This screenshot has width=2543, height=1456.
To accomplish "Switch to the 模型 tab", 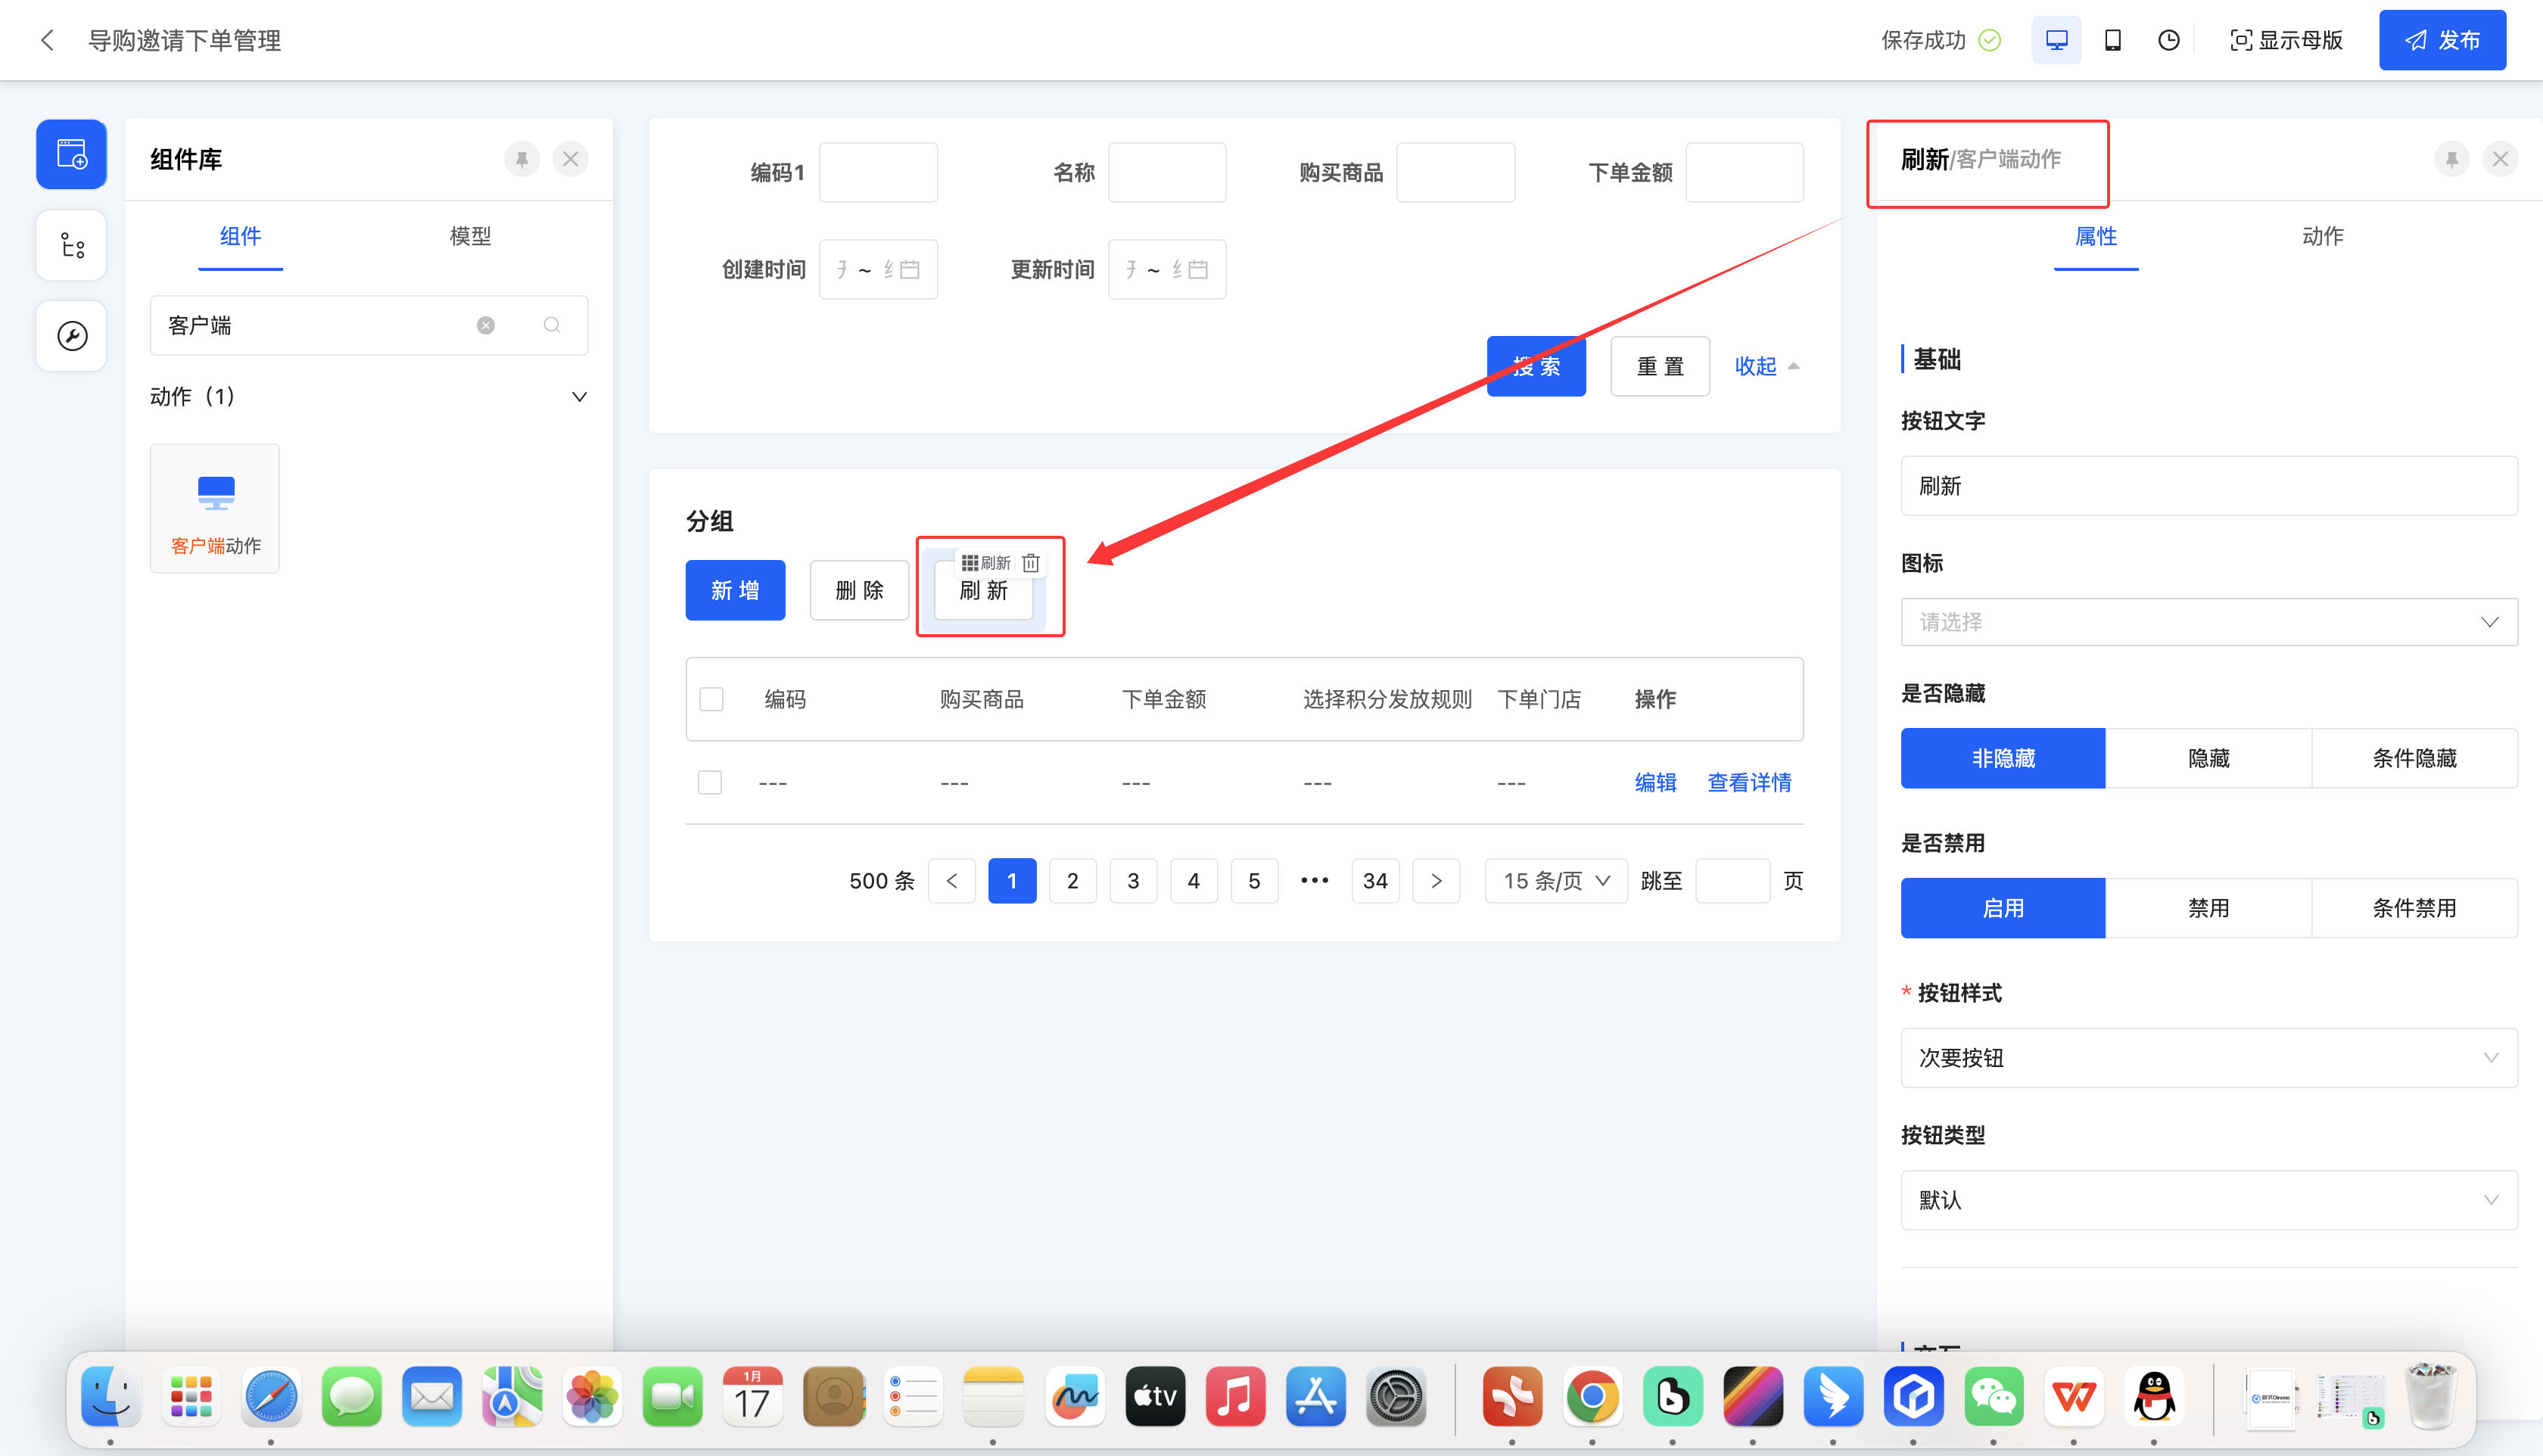I will [470, 236].
